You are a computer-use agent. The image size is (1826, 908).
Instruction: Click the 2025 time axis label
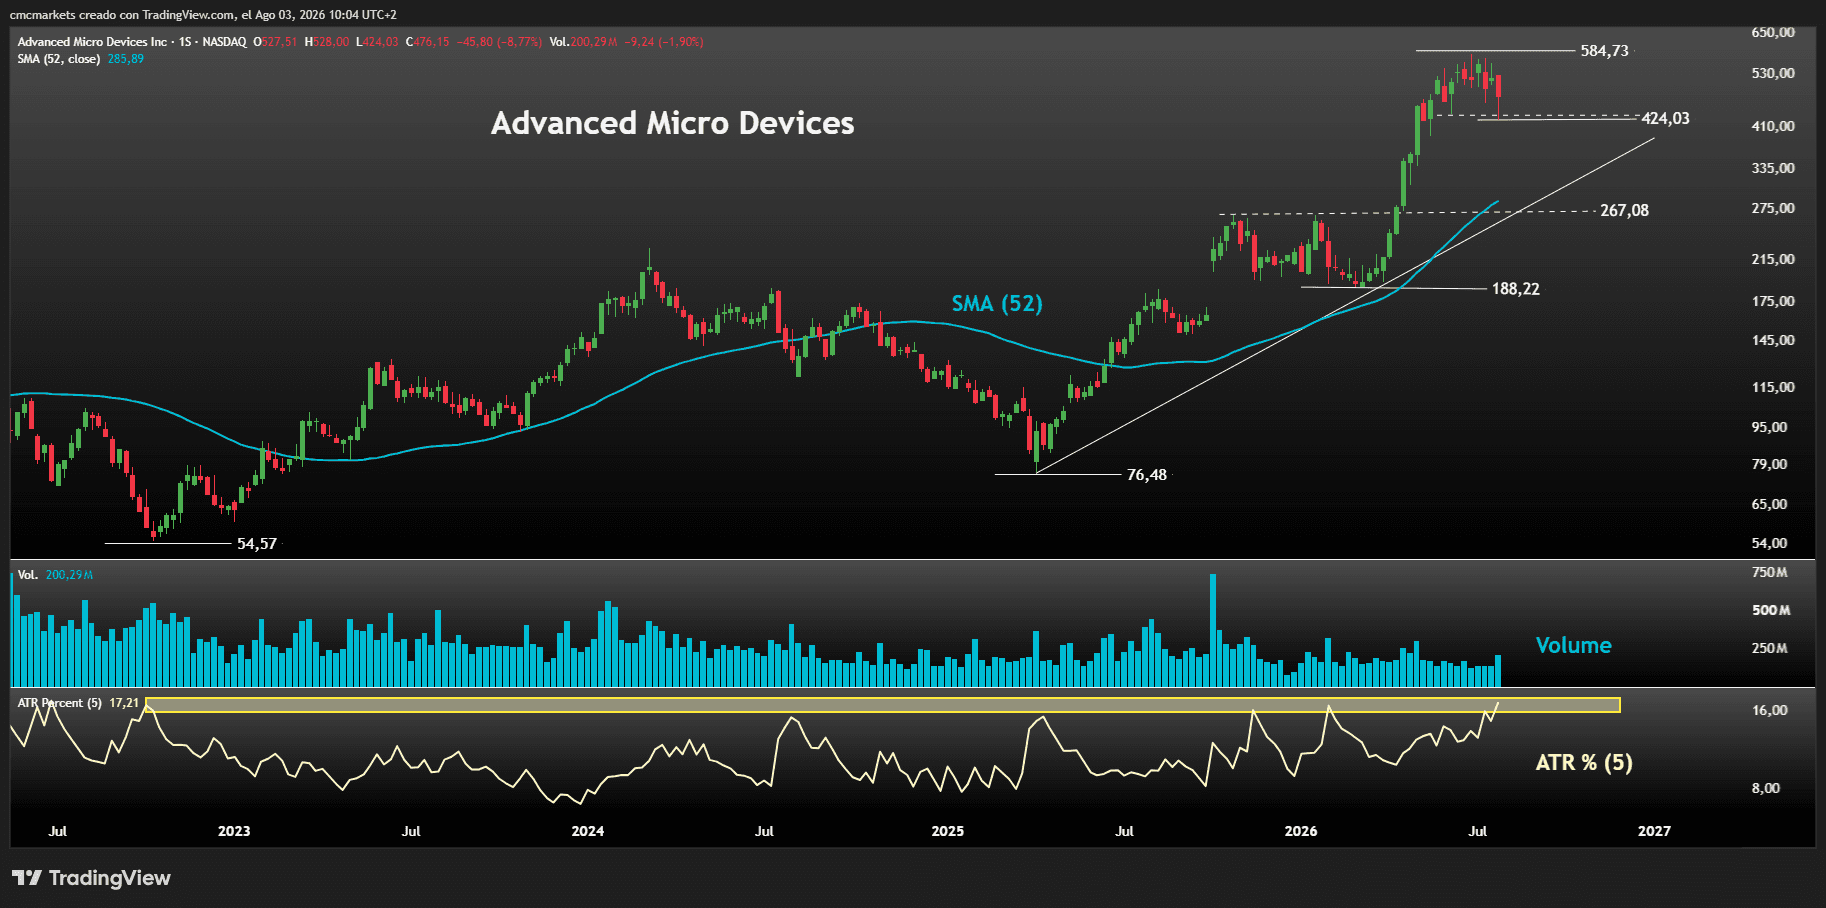click(948, 832)
